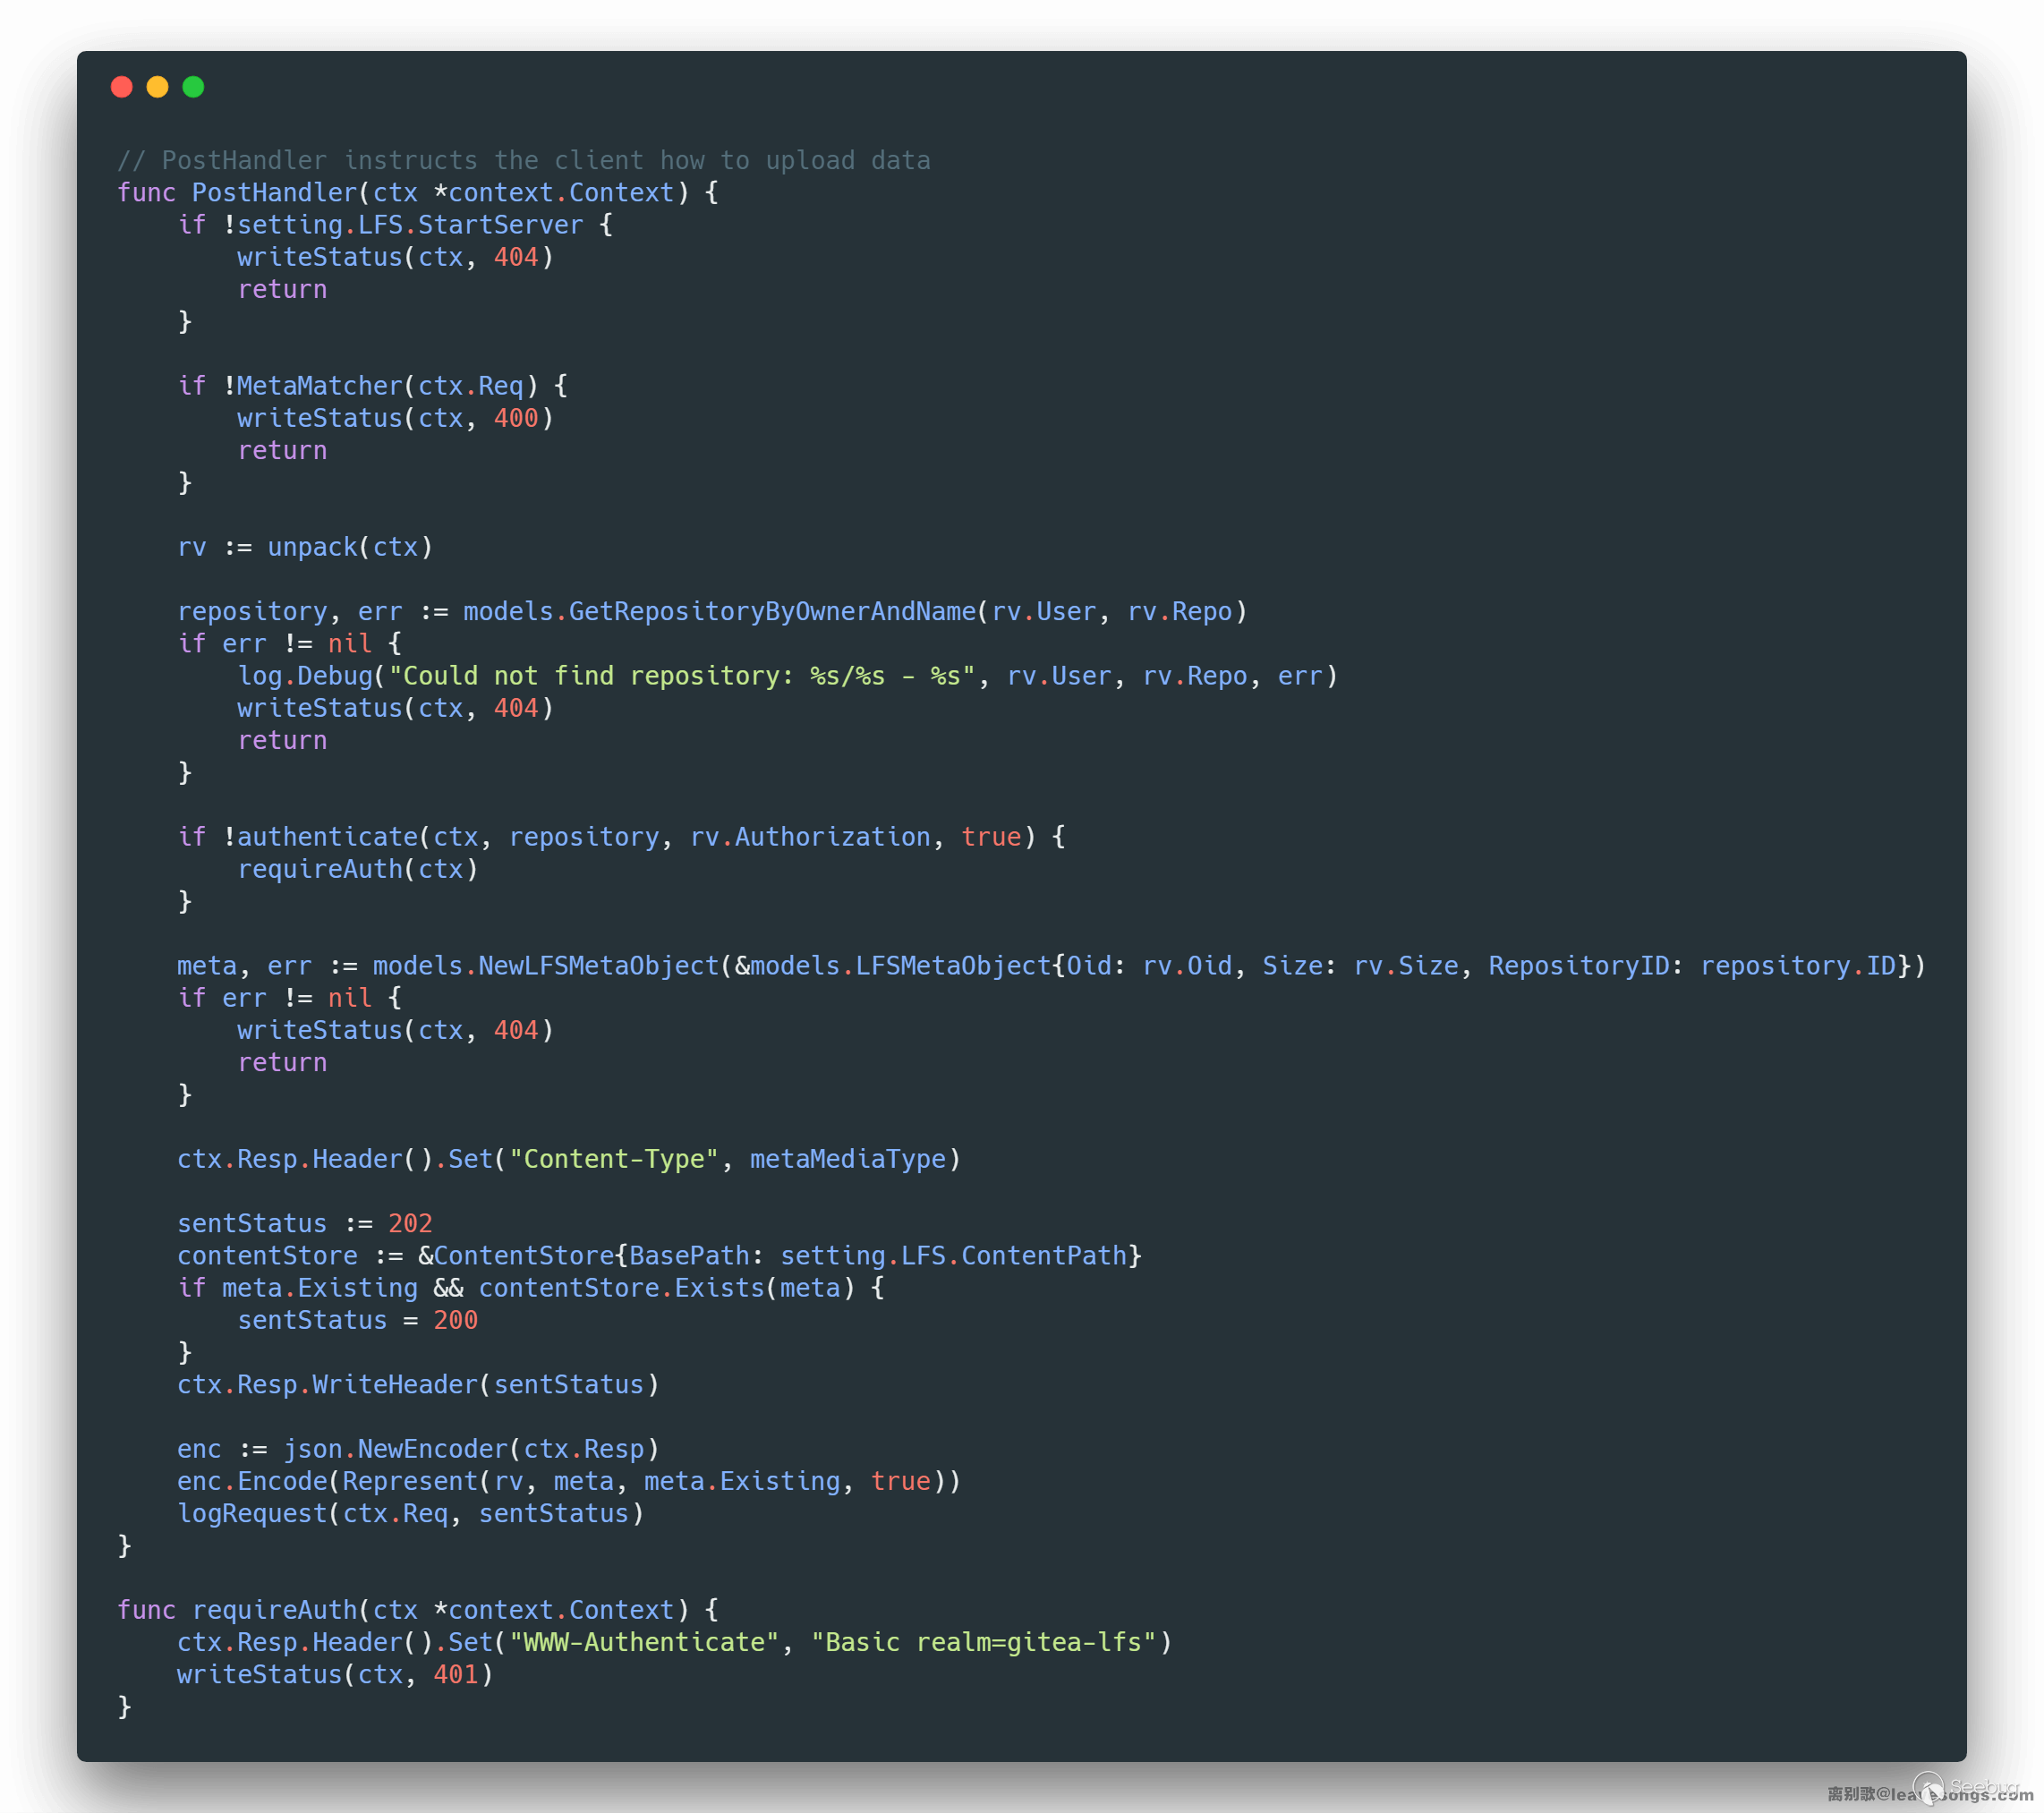Click the Seebug logo watermark
Image resolution: width=2044 pixels, height=1813 pixels.
coord(1966,1787)
